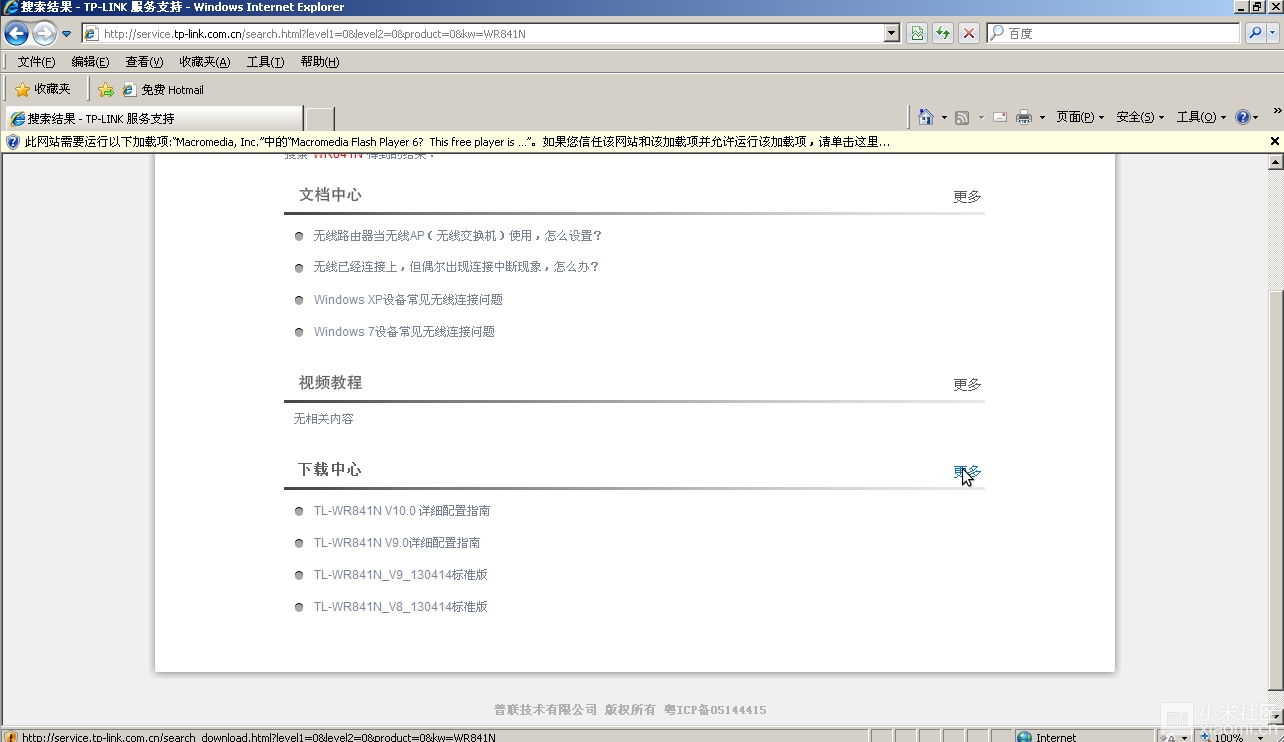The height and width of the screenshot is (742, 1284).
Task: Close the information bar with X
Action: coord(1275,142)
